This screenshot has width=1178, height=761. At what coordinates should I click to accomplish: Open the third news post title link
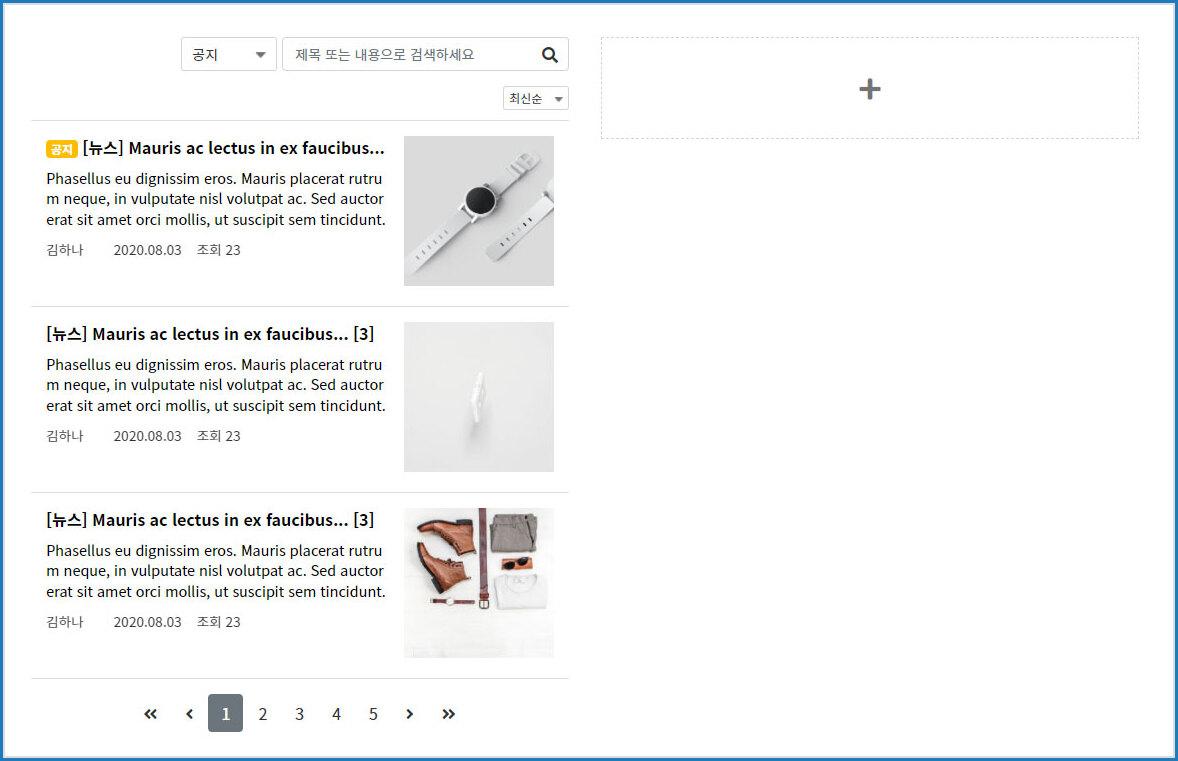(210, 520)
